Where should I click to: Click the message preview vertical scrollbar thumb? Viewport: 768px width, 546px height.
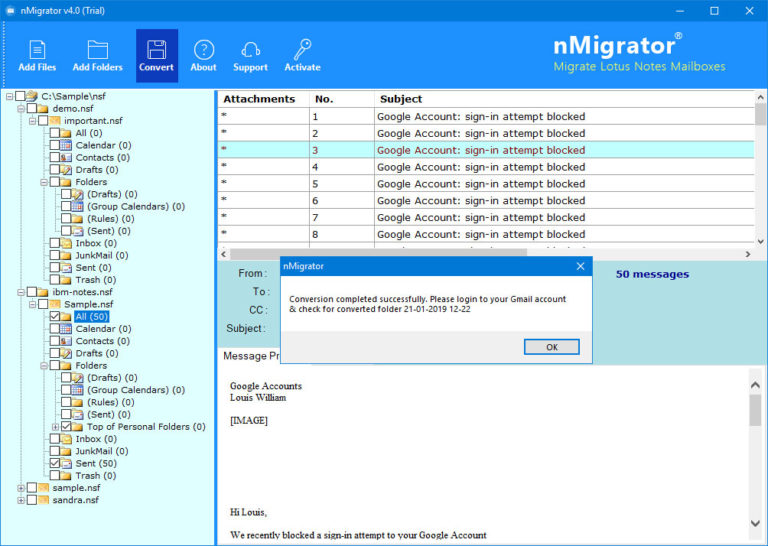tap(755, 410)
